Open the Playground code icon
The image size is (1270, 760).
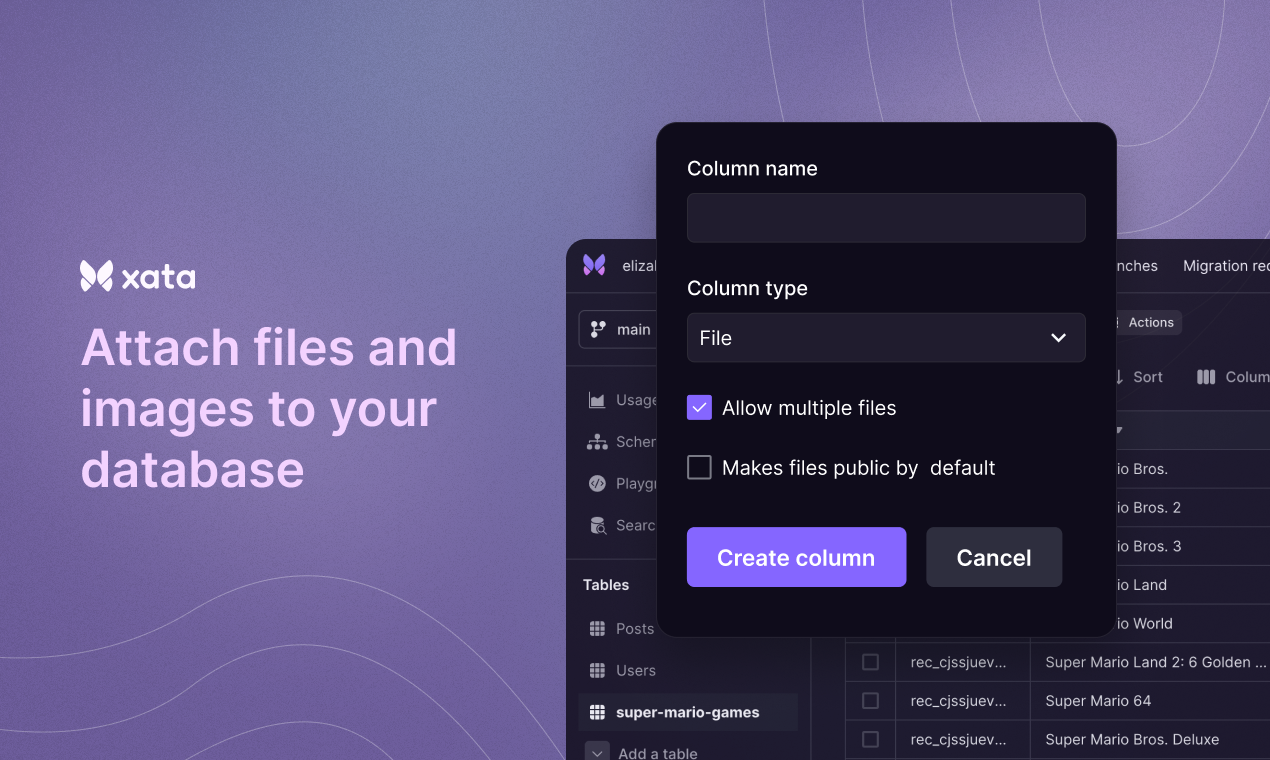[597, 484]
